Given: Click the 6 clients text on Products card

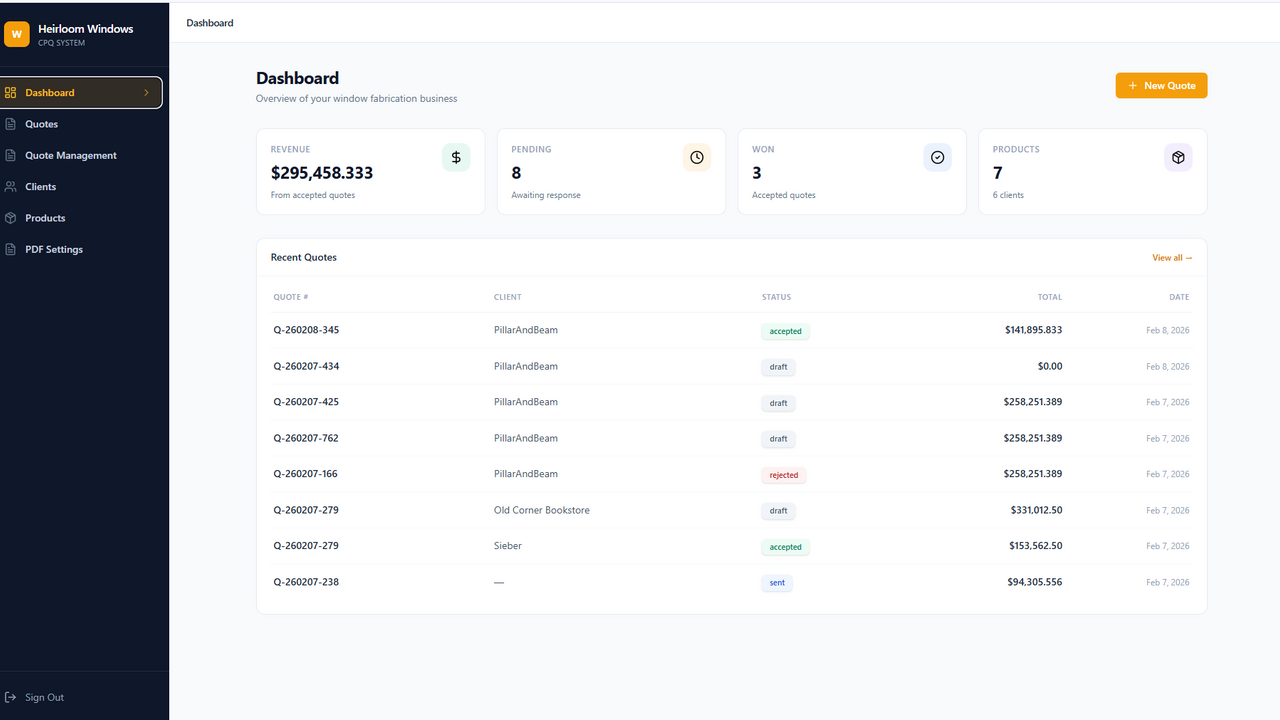Looking at the screenshot, I should point(1008,195).
